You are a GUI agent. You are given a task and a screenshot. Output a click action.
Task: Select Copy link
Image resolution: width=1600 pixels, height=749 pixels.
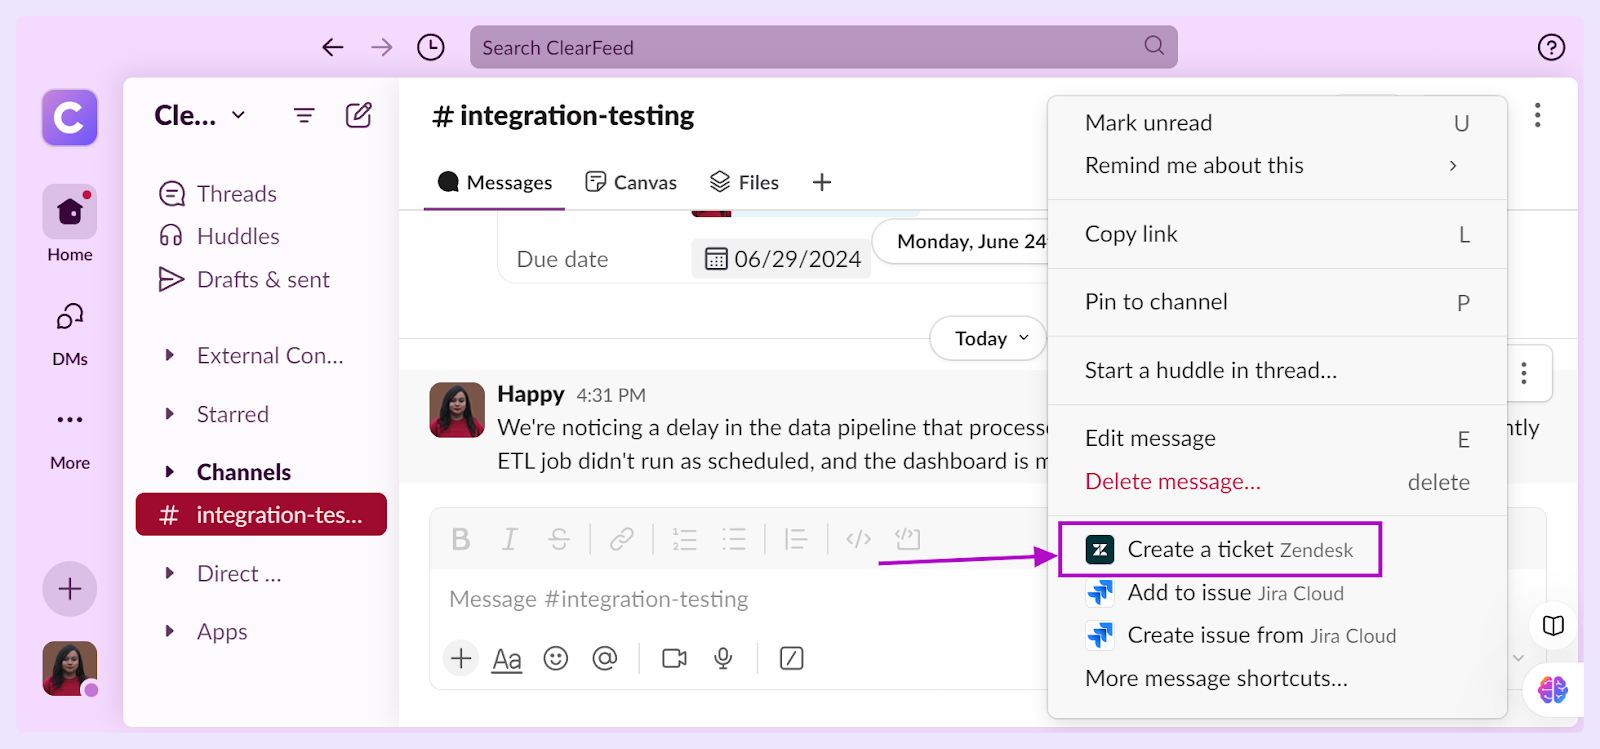(x=1277, y=234)
